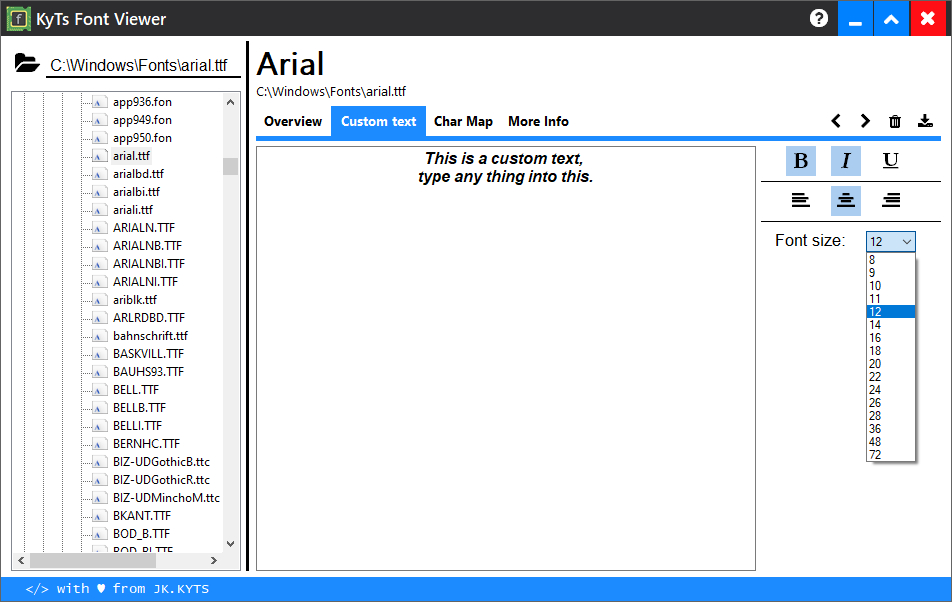Viewport: 952px width, 602px height.
Task: Select arialbd.ttf in the tree
Action: 138,174
